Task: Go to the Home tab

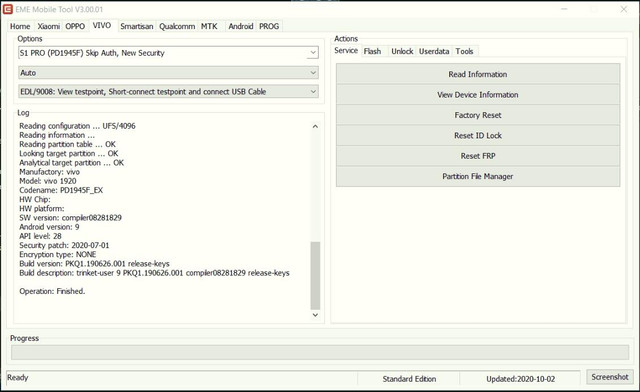Action: coord(20,26)
